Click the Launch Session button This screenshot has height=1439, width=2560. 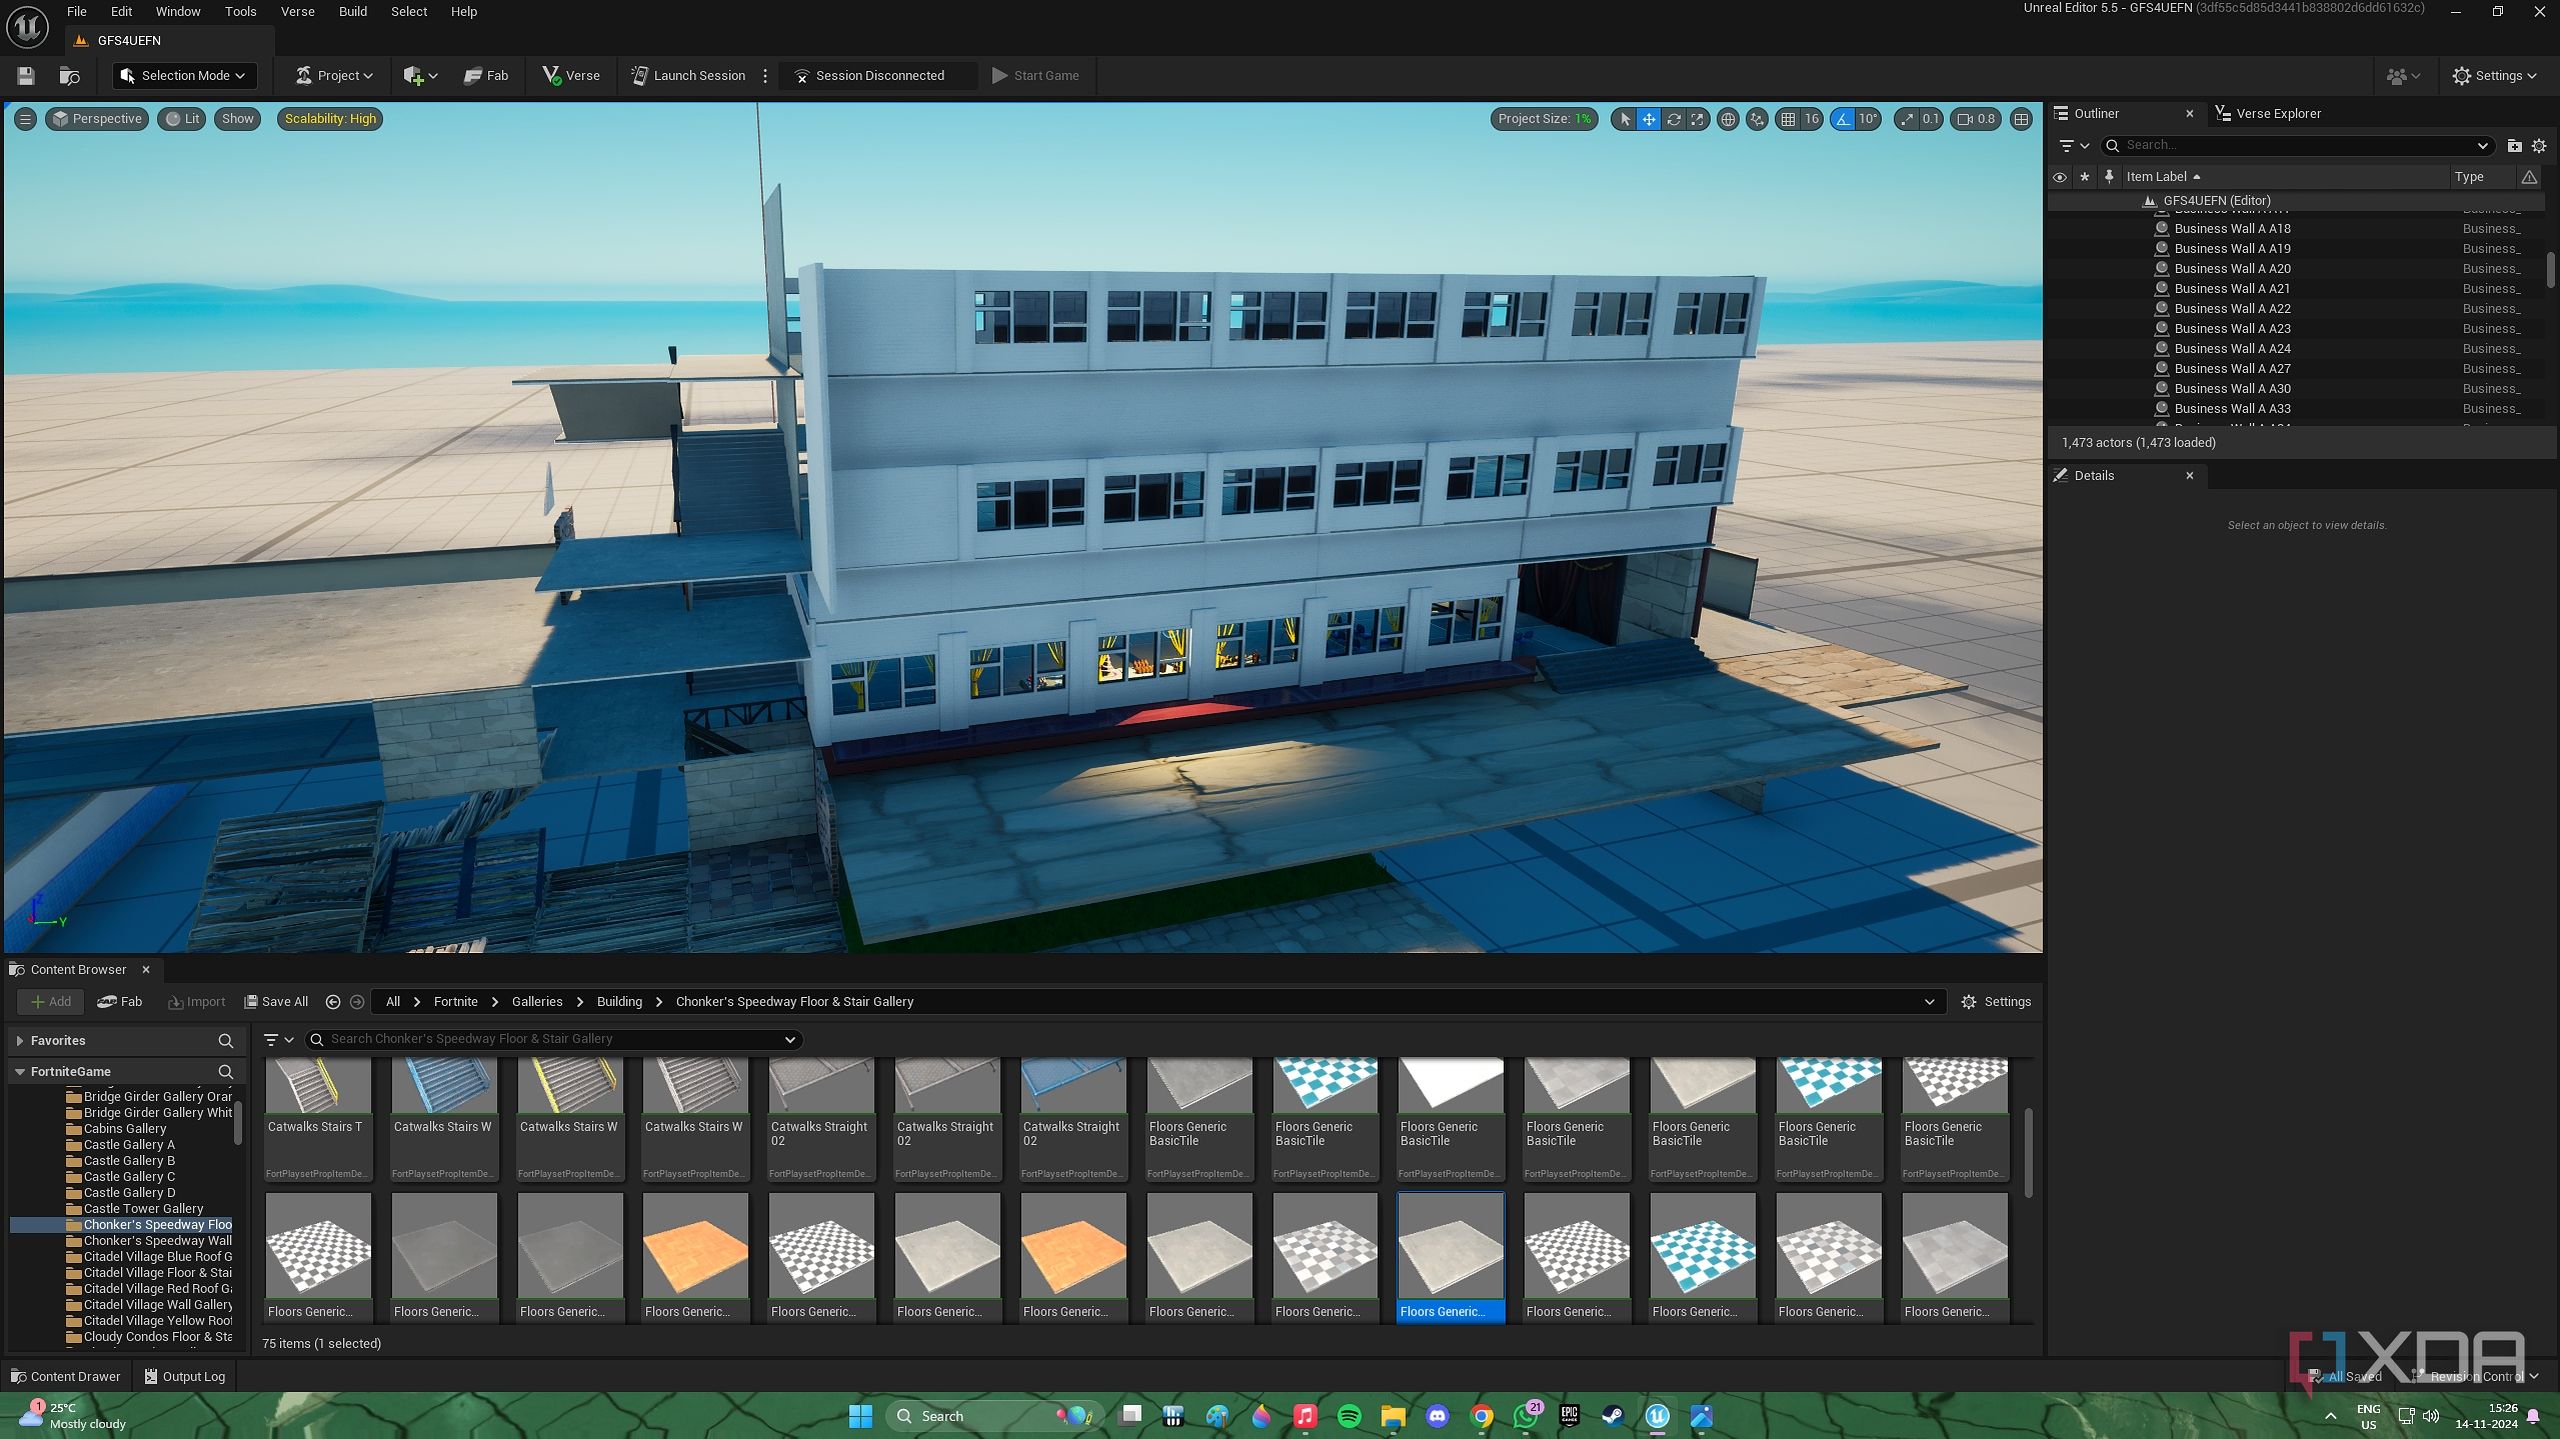click(x=688, y=75)
